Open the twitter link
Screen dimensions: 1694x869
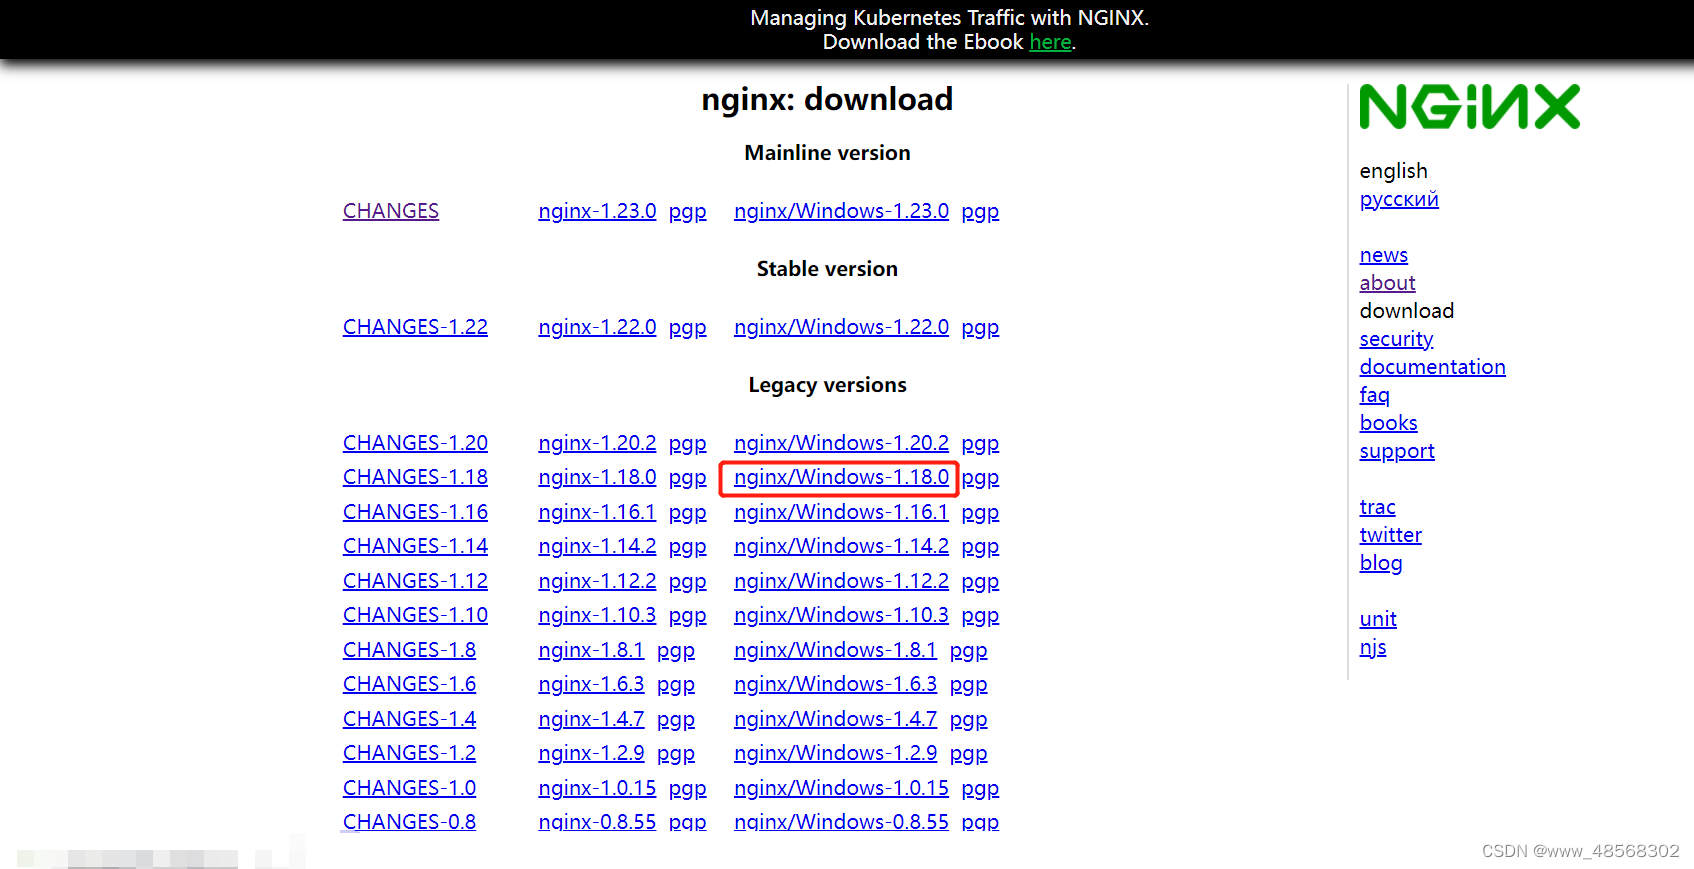coord(1390,535)
